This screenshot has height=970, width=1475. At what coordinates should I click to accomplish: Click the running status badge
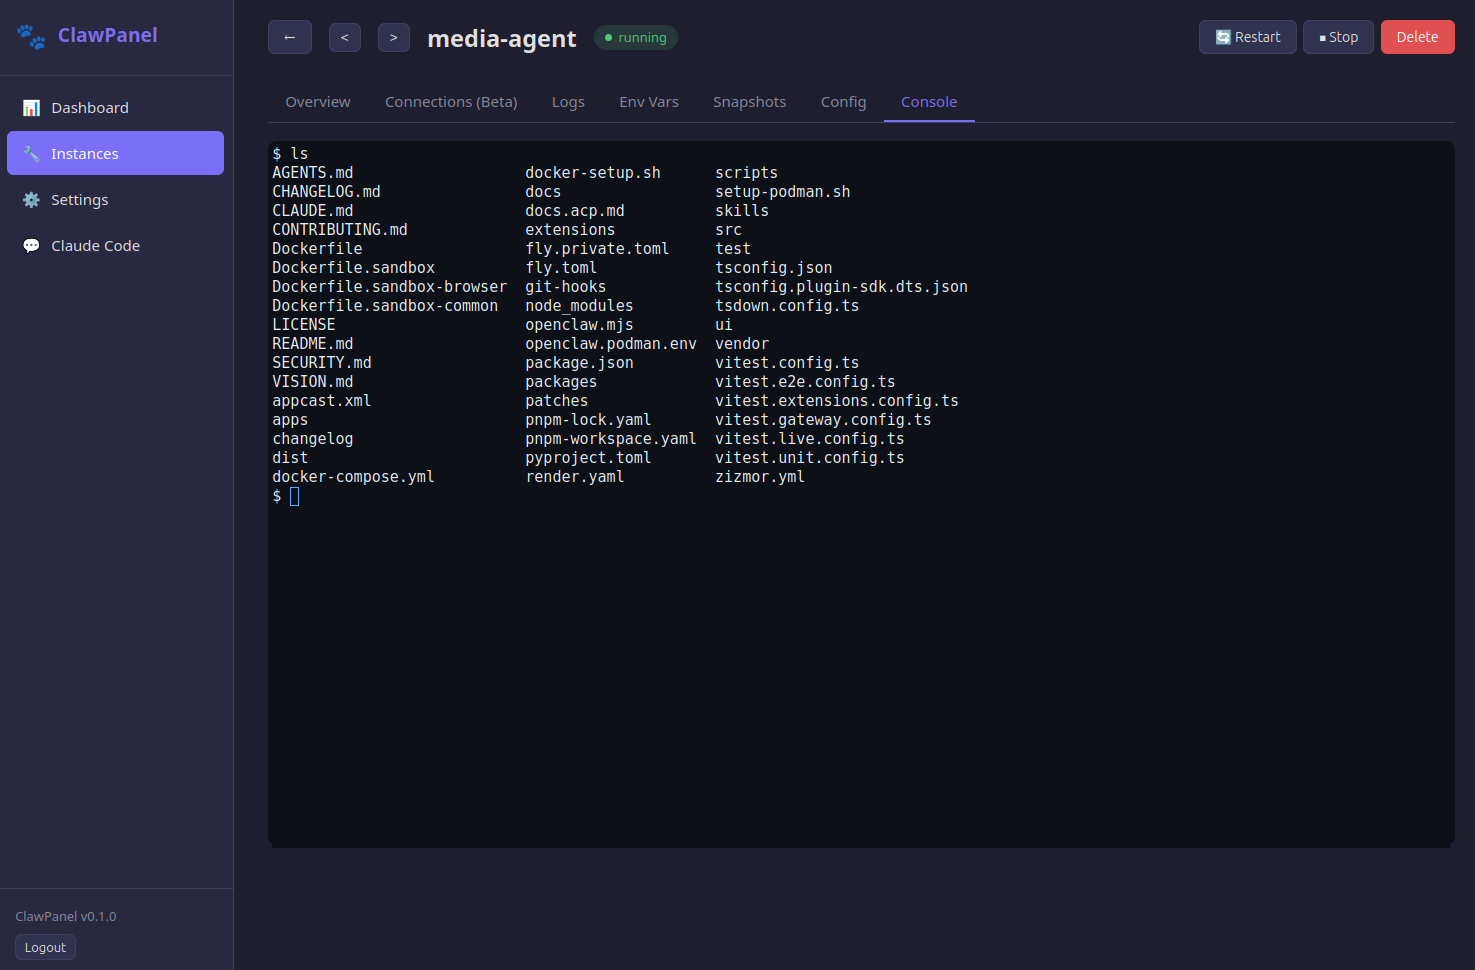click(x=635, y=37)
